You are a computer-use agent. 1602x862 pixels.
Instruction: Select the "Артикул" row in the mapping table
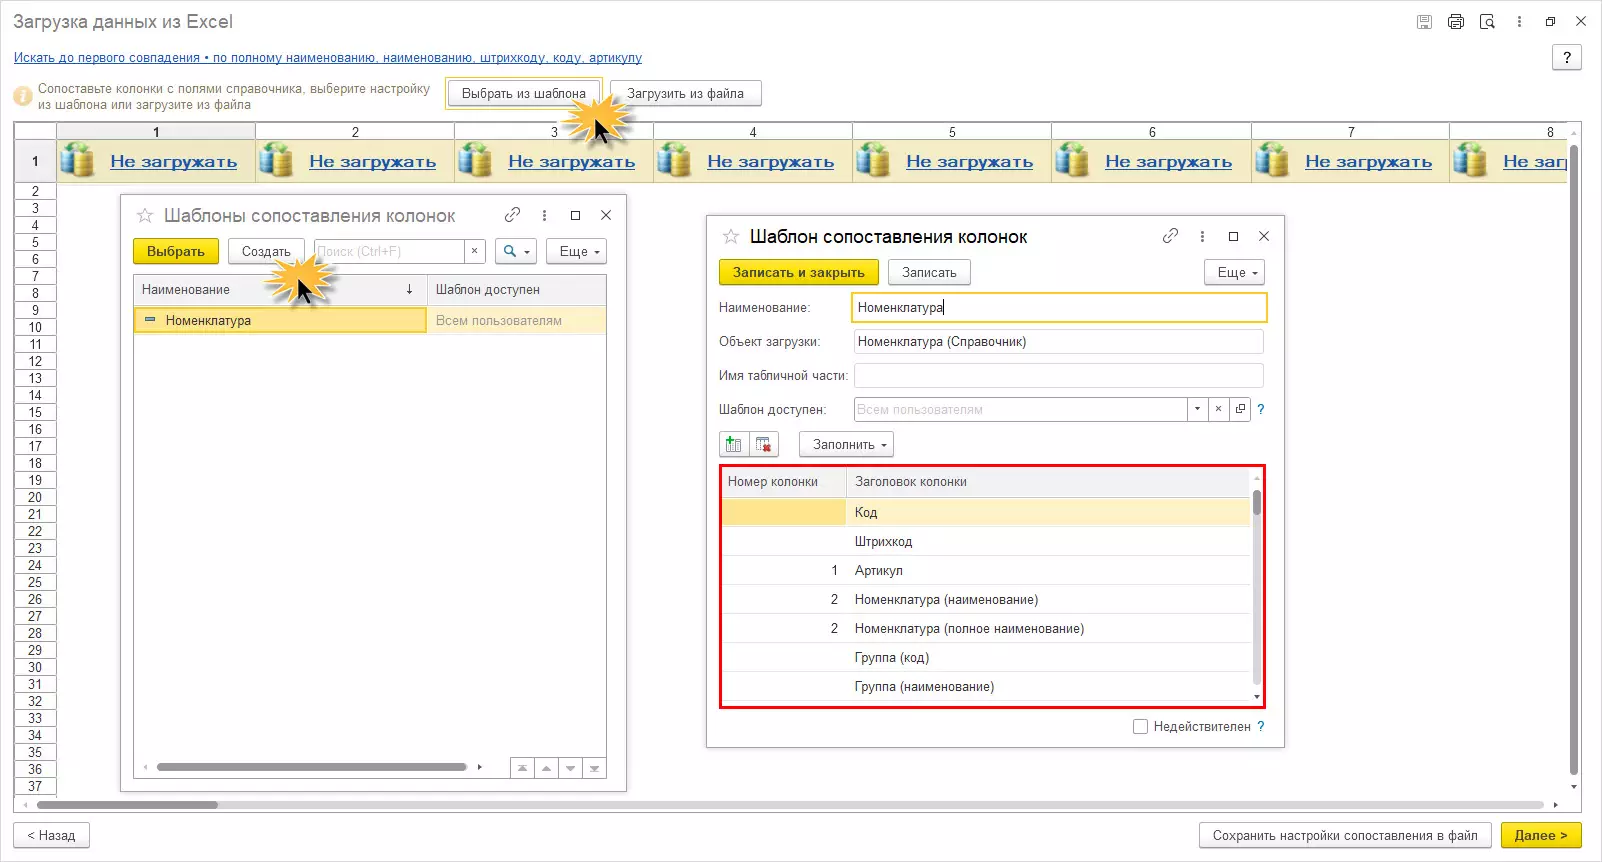click(986, 570)
